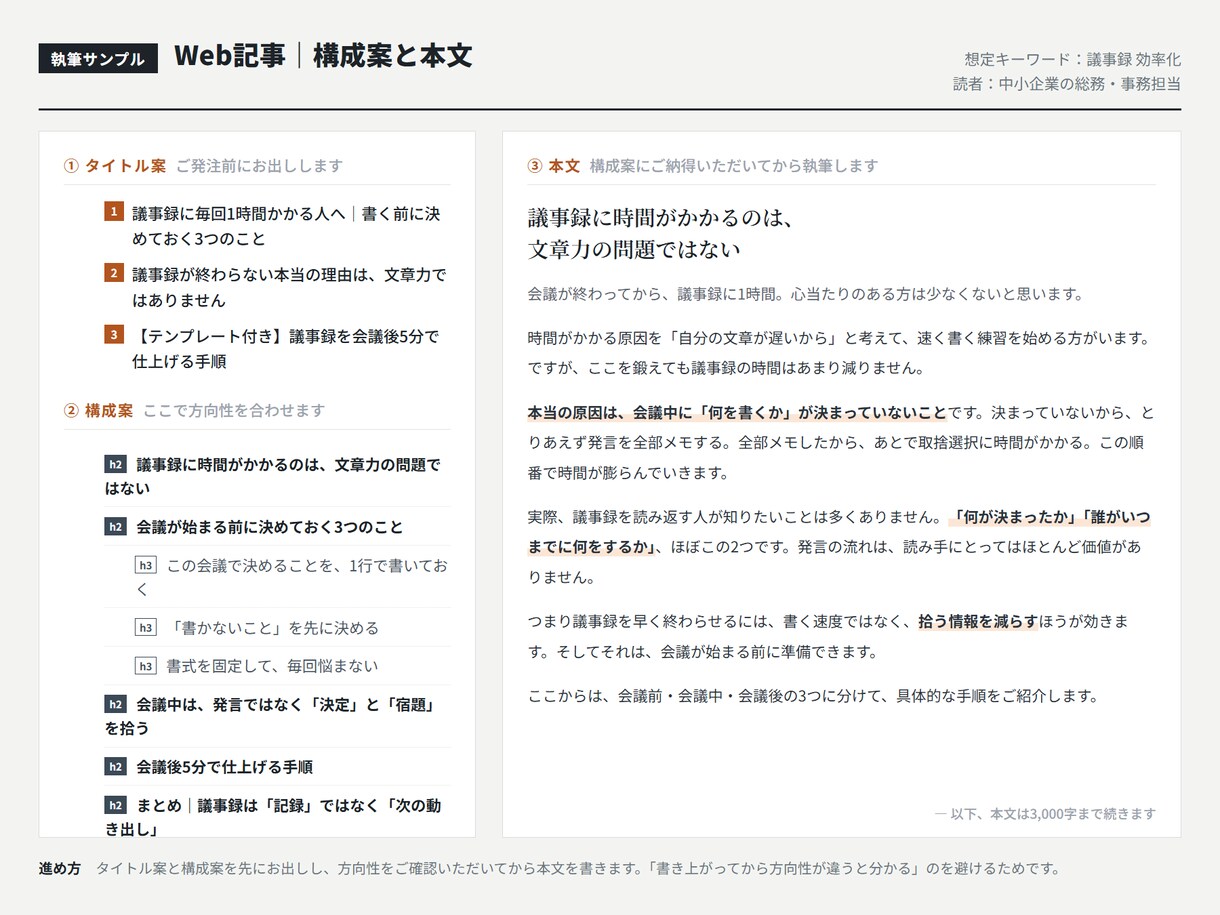Click the note ご発注前にお出しします
This screenshot has width=1220, height=915.
point(259,166)
